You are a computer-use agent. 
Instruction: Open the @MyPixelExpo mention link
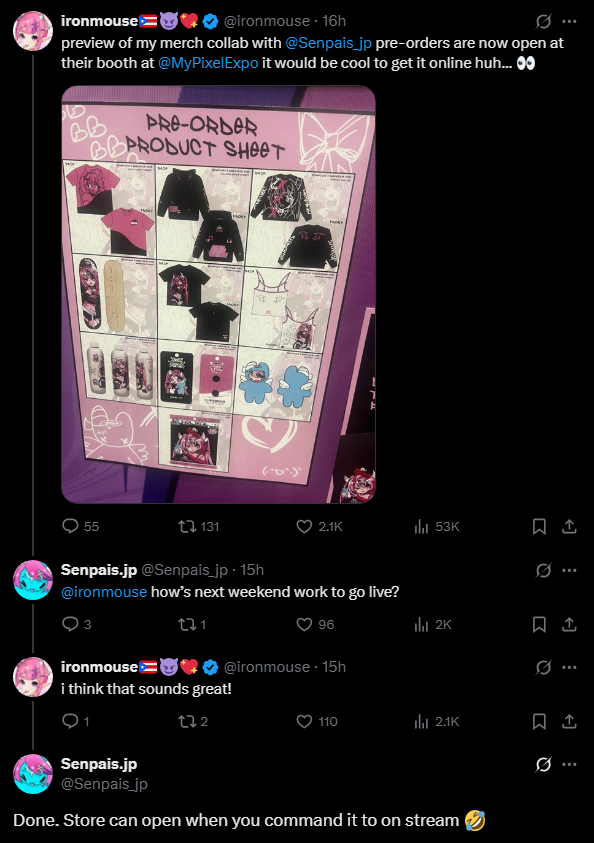[208, 63]
